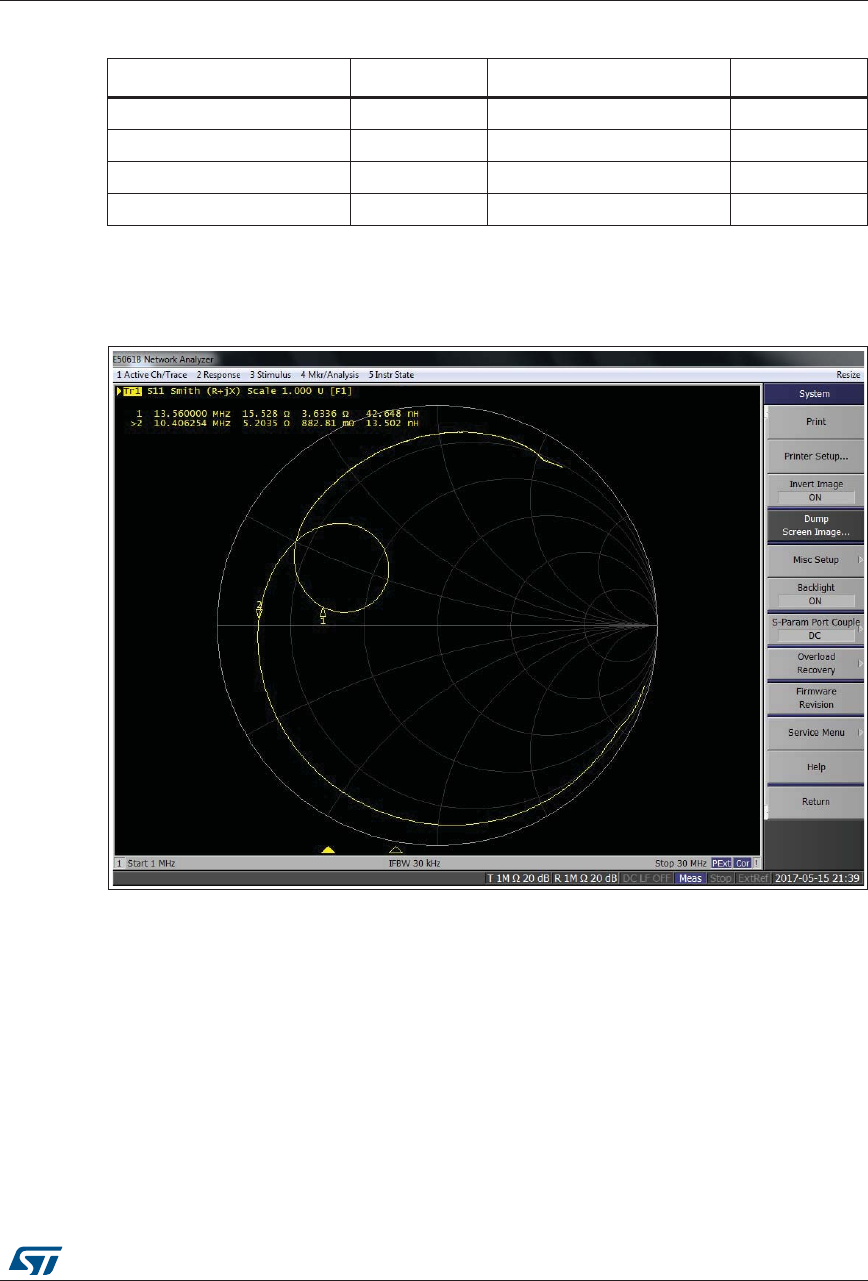This screenshot has width=868, height=1281.
Task: Click the System softkey menu header
Action: pyautogui.click(x=815, y=394)
